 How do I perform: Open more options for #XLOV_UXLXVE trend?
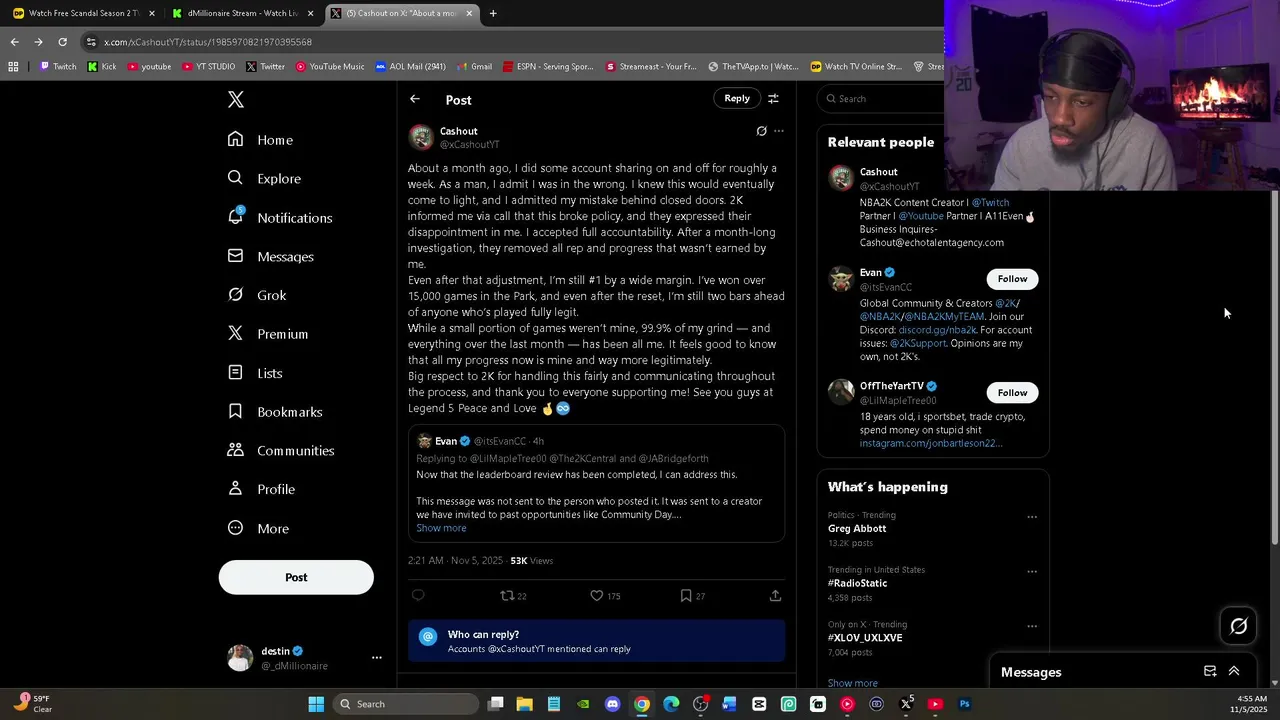[x=1032, y=626]
